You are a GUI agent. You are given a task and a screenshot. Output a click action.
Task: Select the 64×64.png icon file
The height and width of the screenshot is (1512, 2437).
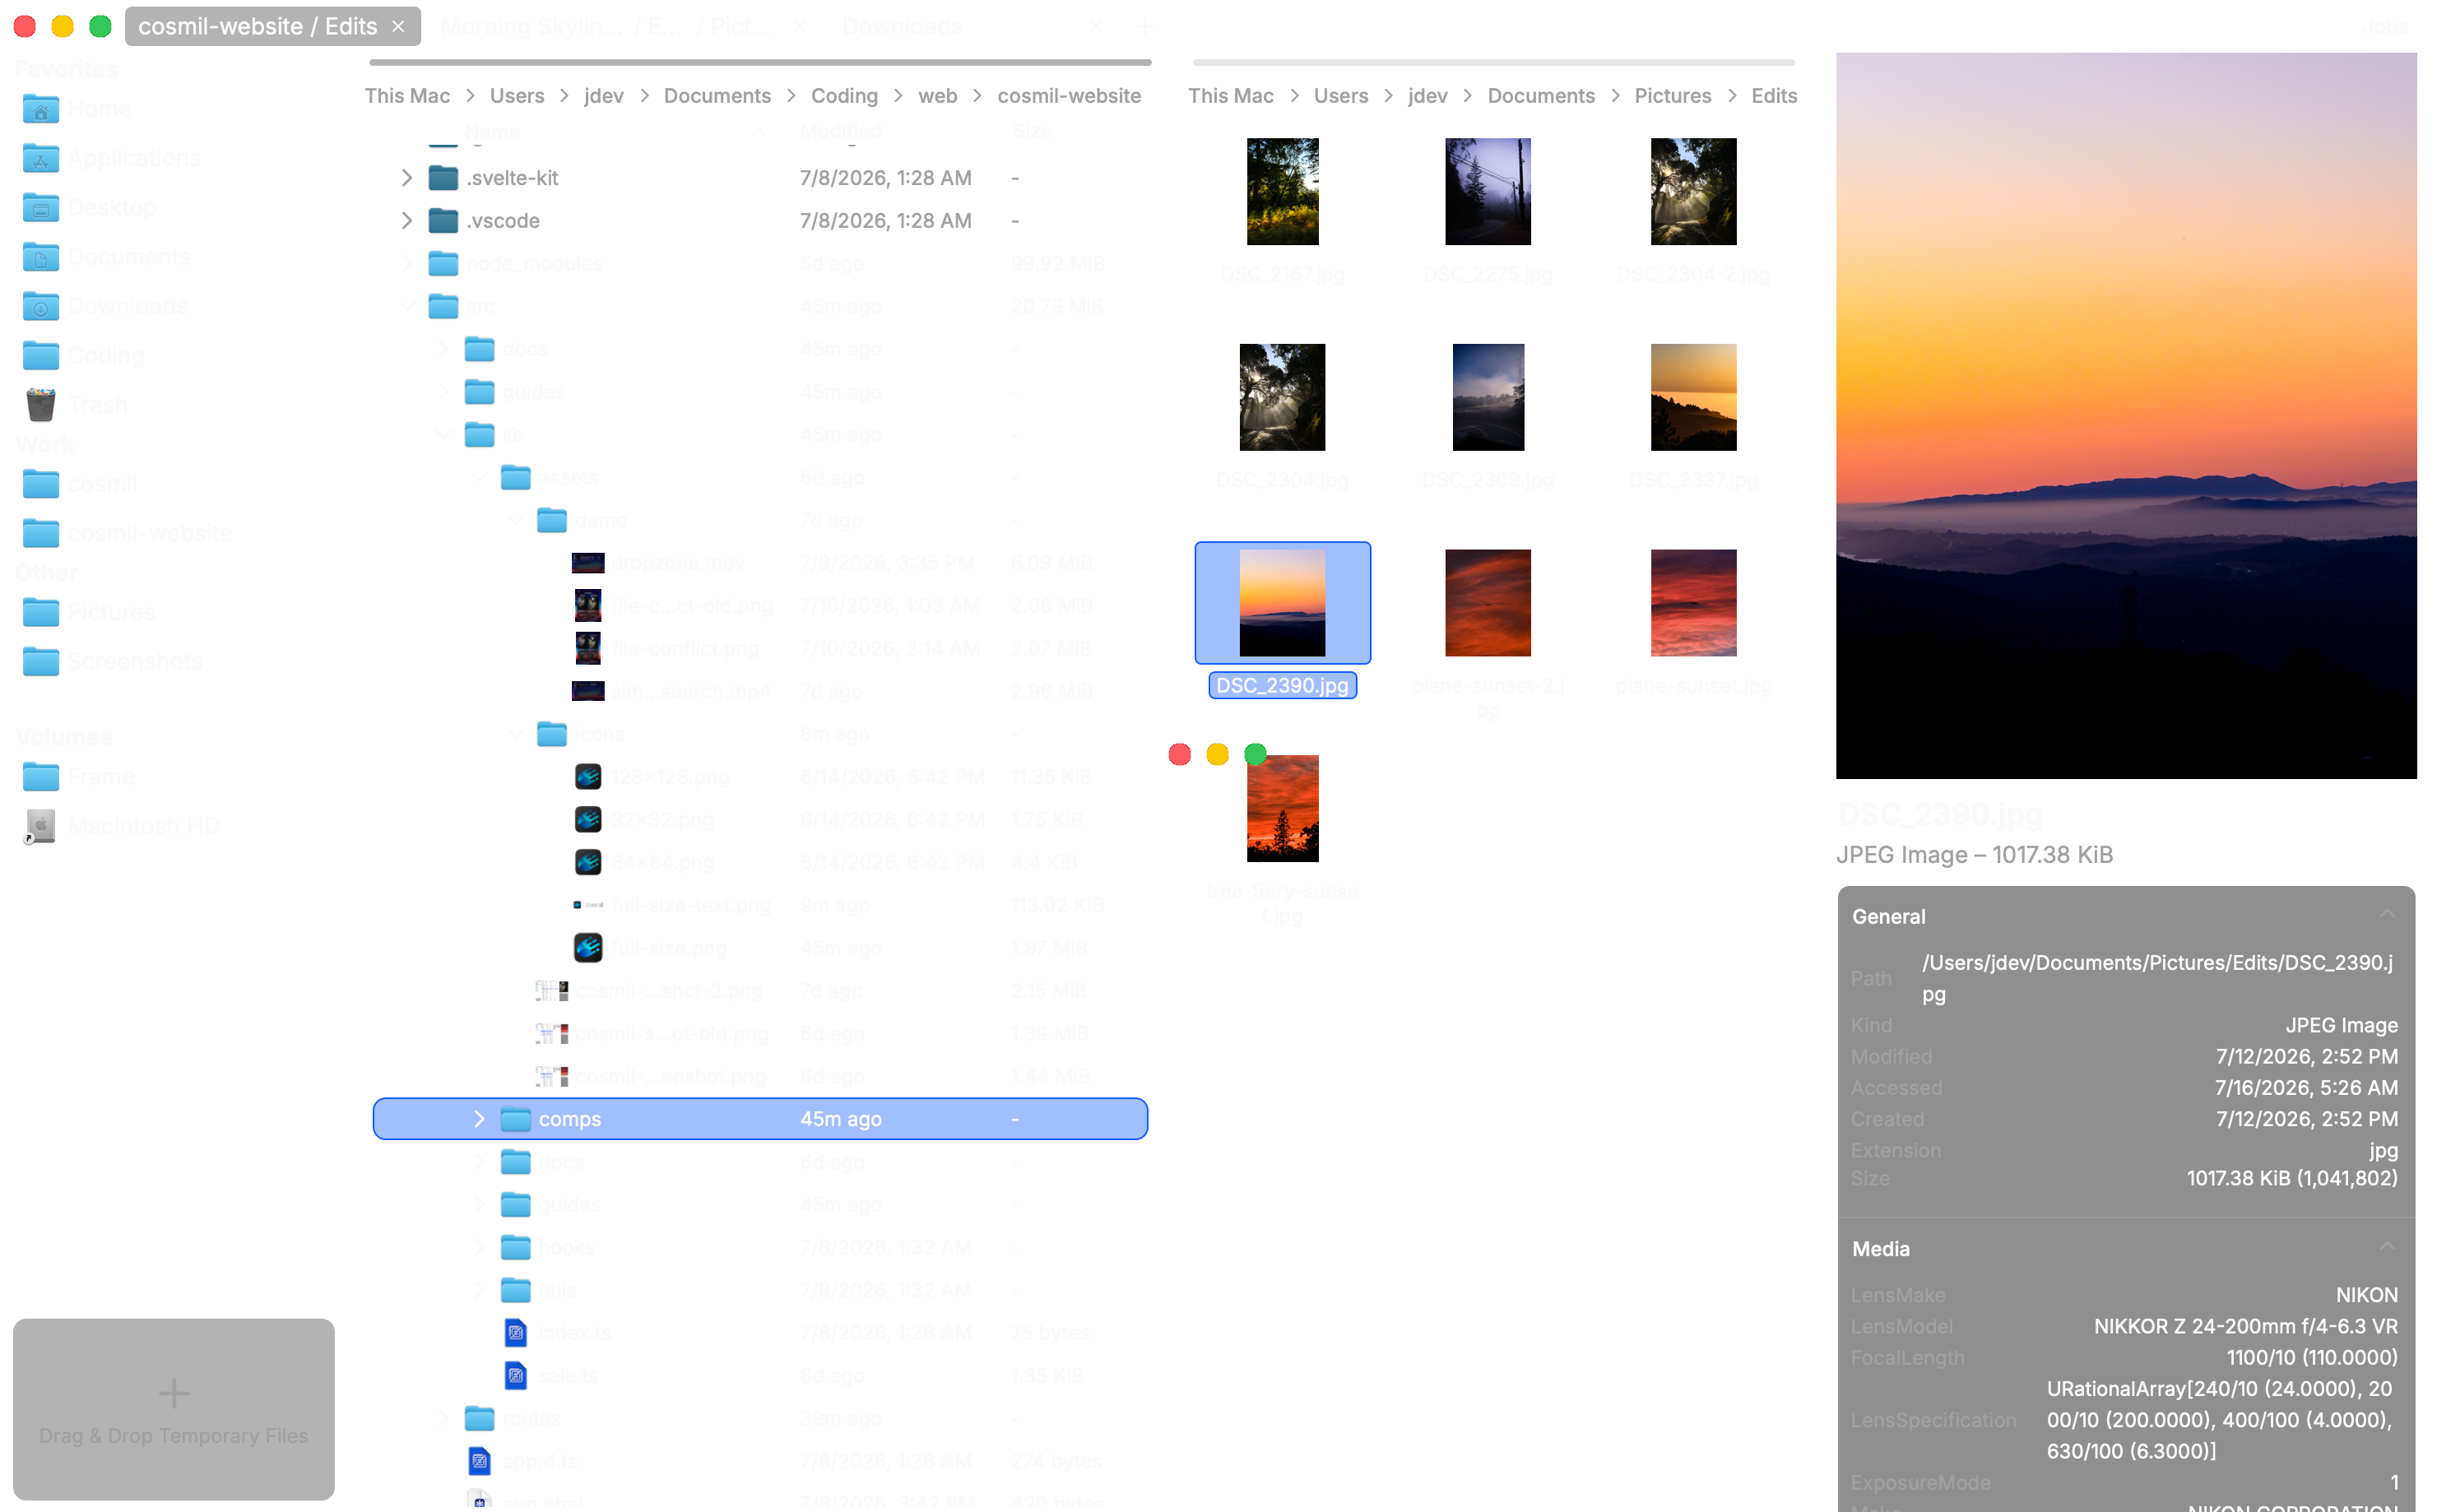pos(588,862)
